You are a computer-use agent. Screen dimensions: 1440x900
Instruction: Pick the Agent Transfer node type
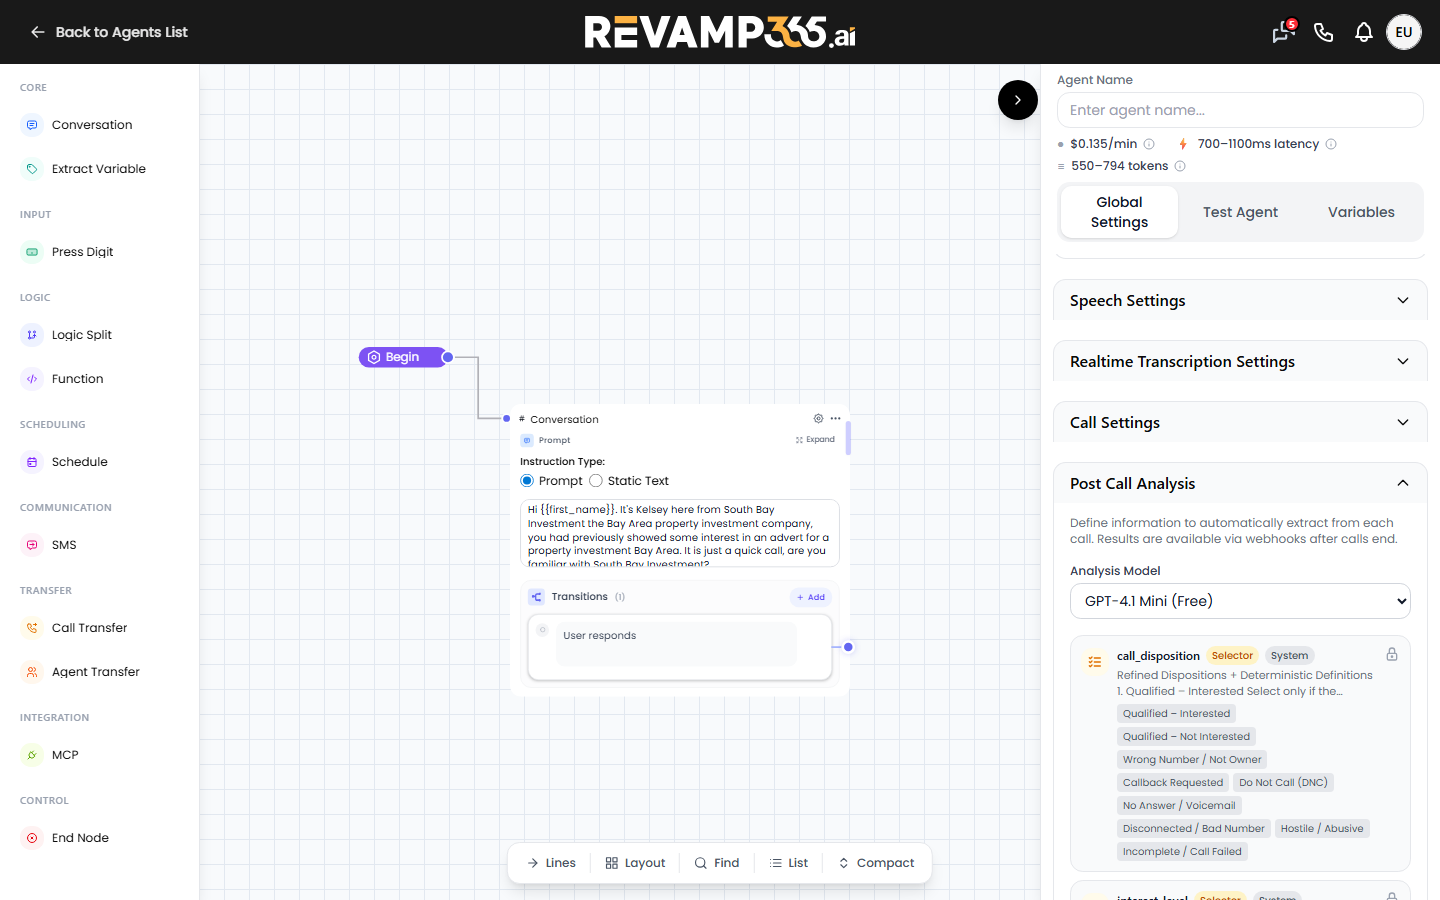coord(96,672)
